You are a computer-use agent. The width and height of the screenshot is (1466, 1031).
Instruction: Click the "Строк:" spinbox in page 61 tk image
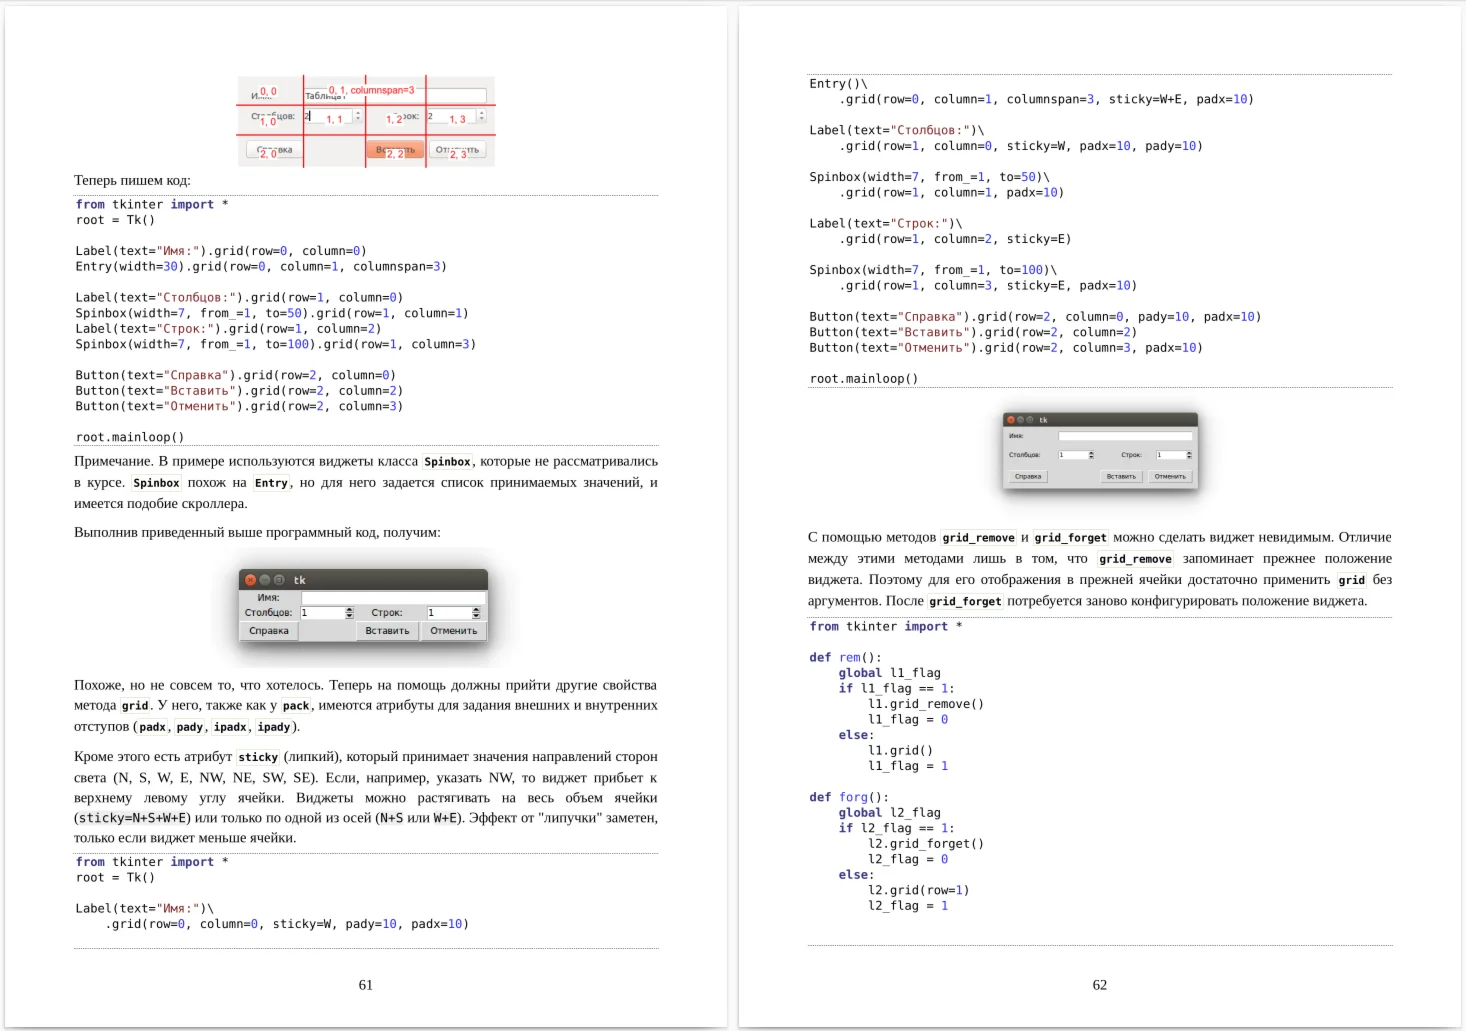click(454, 613)
